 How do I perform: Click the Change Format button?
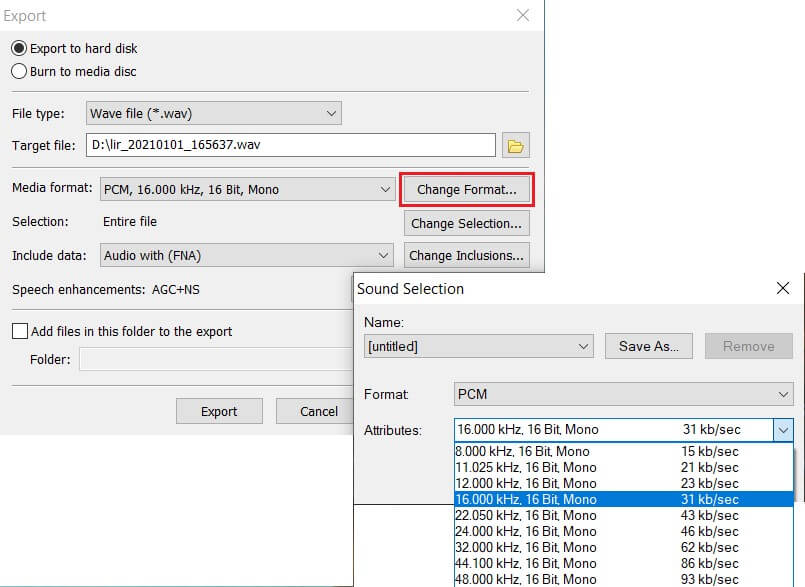coord(467,188)
